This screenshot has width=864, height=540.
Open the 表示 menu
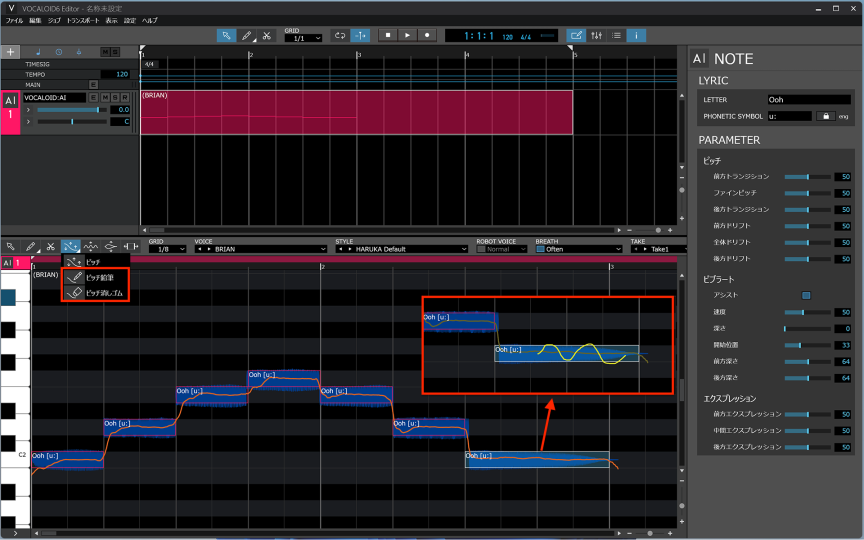tap(111, 20)
